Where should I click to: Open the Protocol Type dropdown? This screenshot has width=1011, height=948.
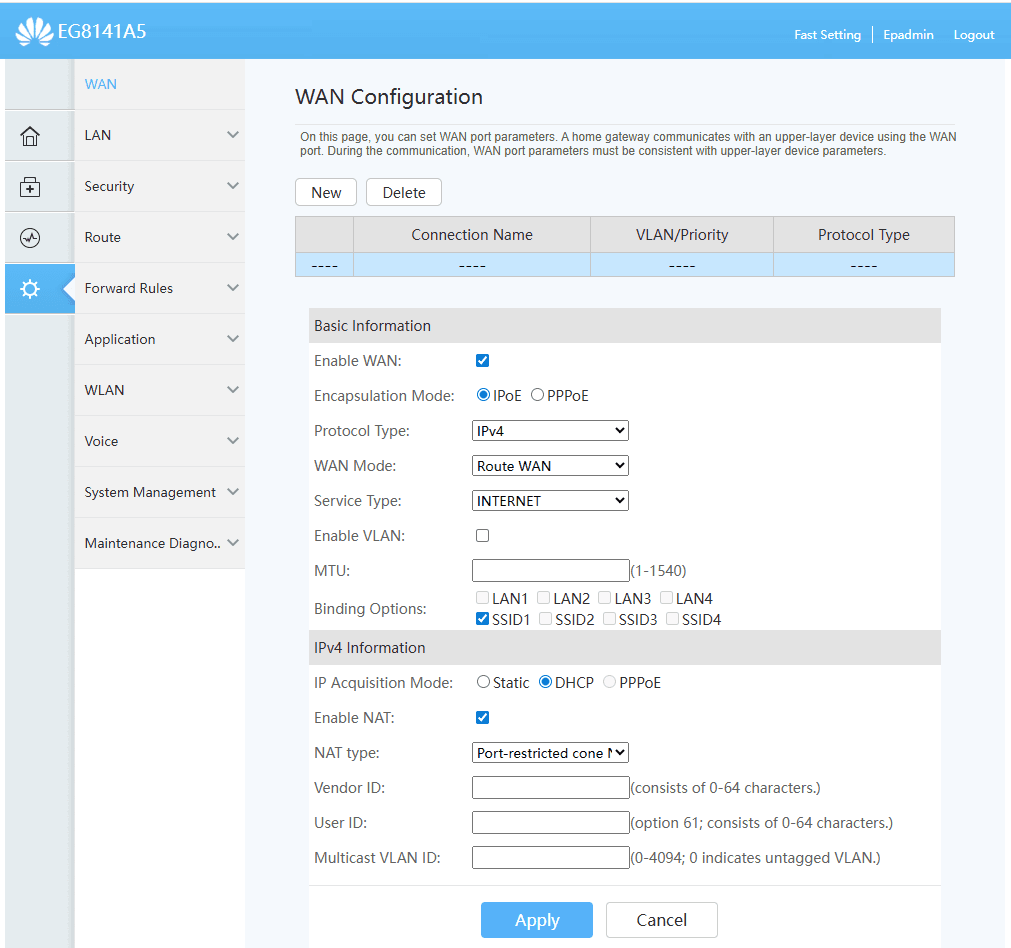550,431
